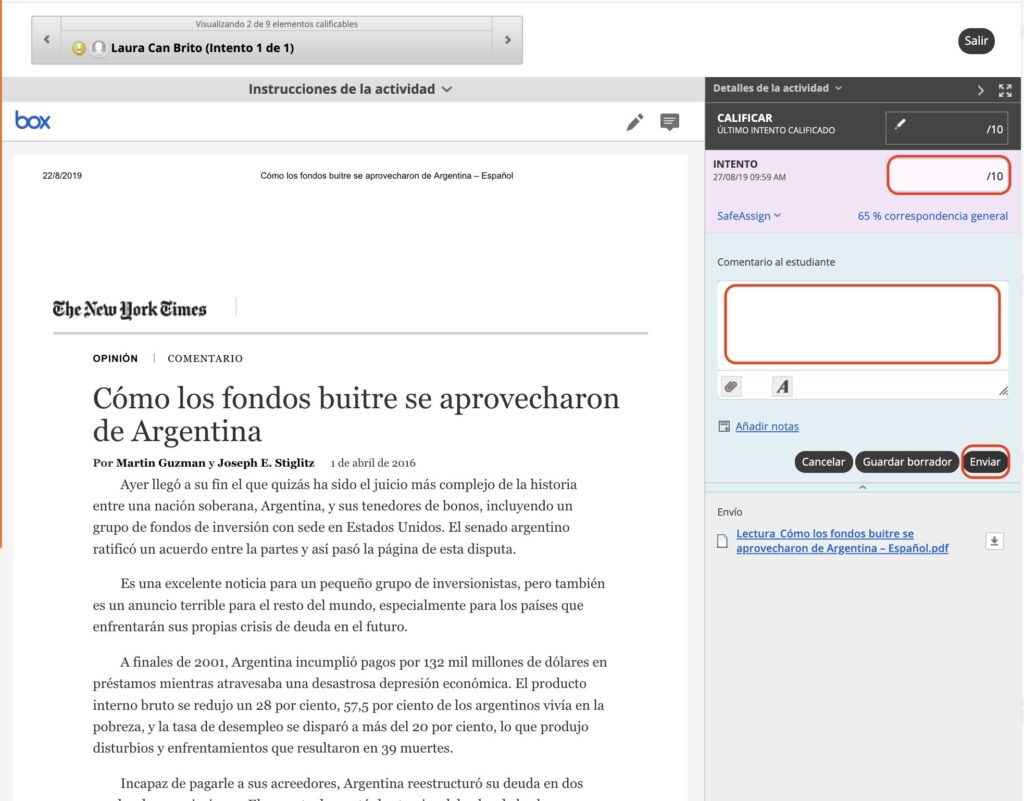This screenshot has width=1024, height=801.
Task: Go to the previous gradable item arrow
Action: click(46, 40)
